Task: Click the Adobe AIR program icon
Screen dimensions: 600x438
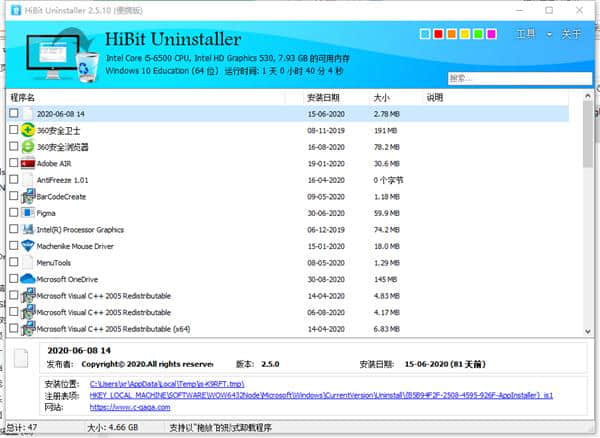Action: (x=28, y=163)
